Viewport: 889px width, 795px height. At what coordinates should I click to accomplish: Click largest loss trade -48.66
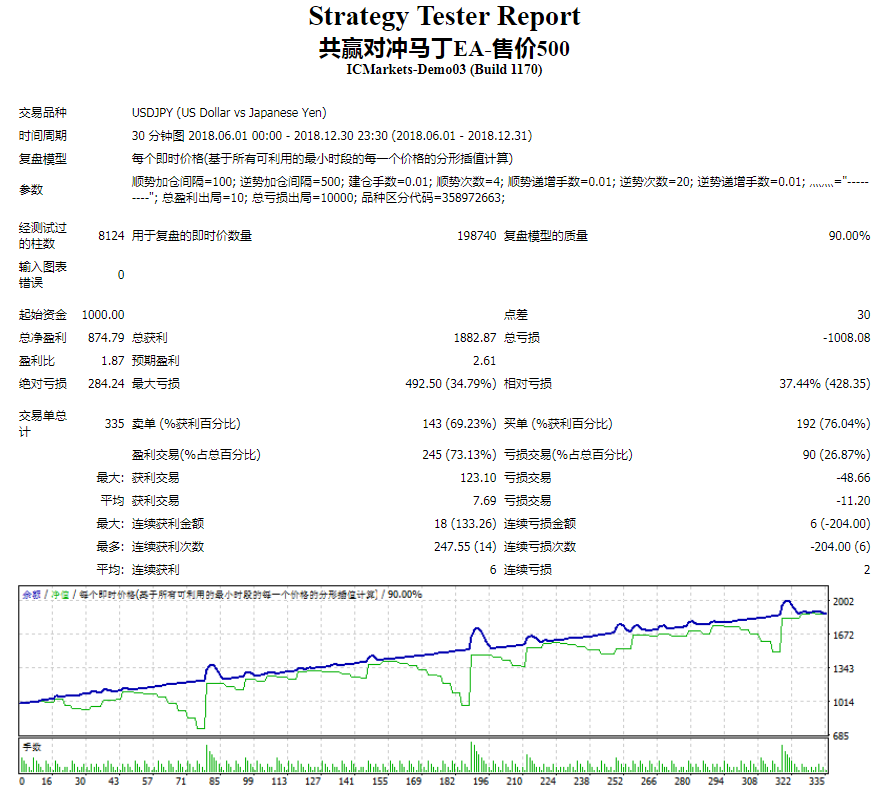pos(853,478)
